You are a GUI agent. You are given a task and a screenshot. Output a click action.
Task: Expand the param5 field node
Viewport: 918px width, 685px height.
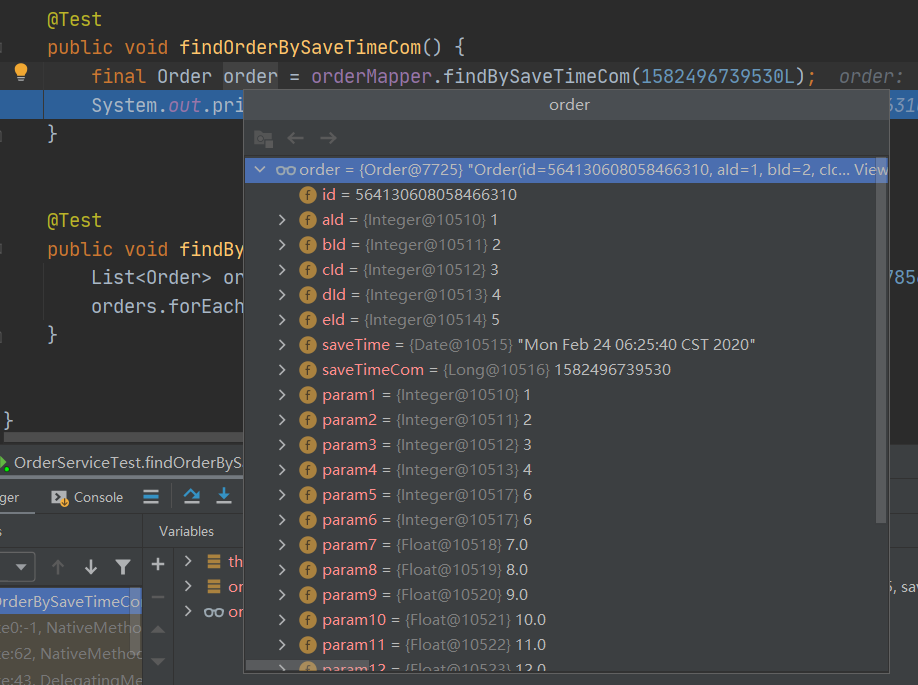[282, 495]
